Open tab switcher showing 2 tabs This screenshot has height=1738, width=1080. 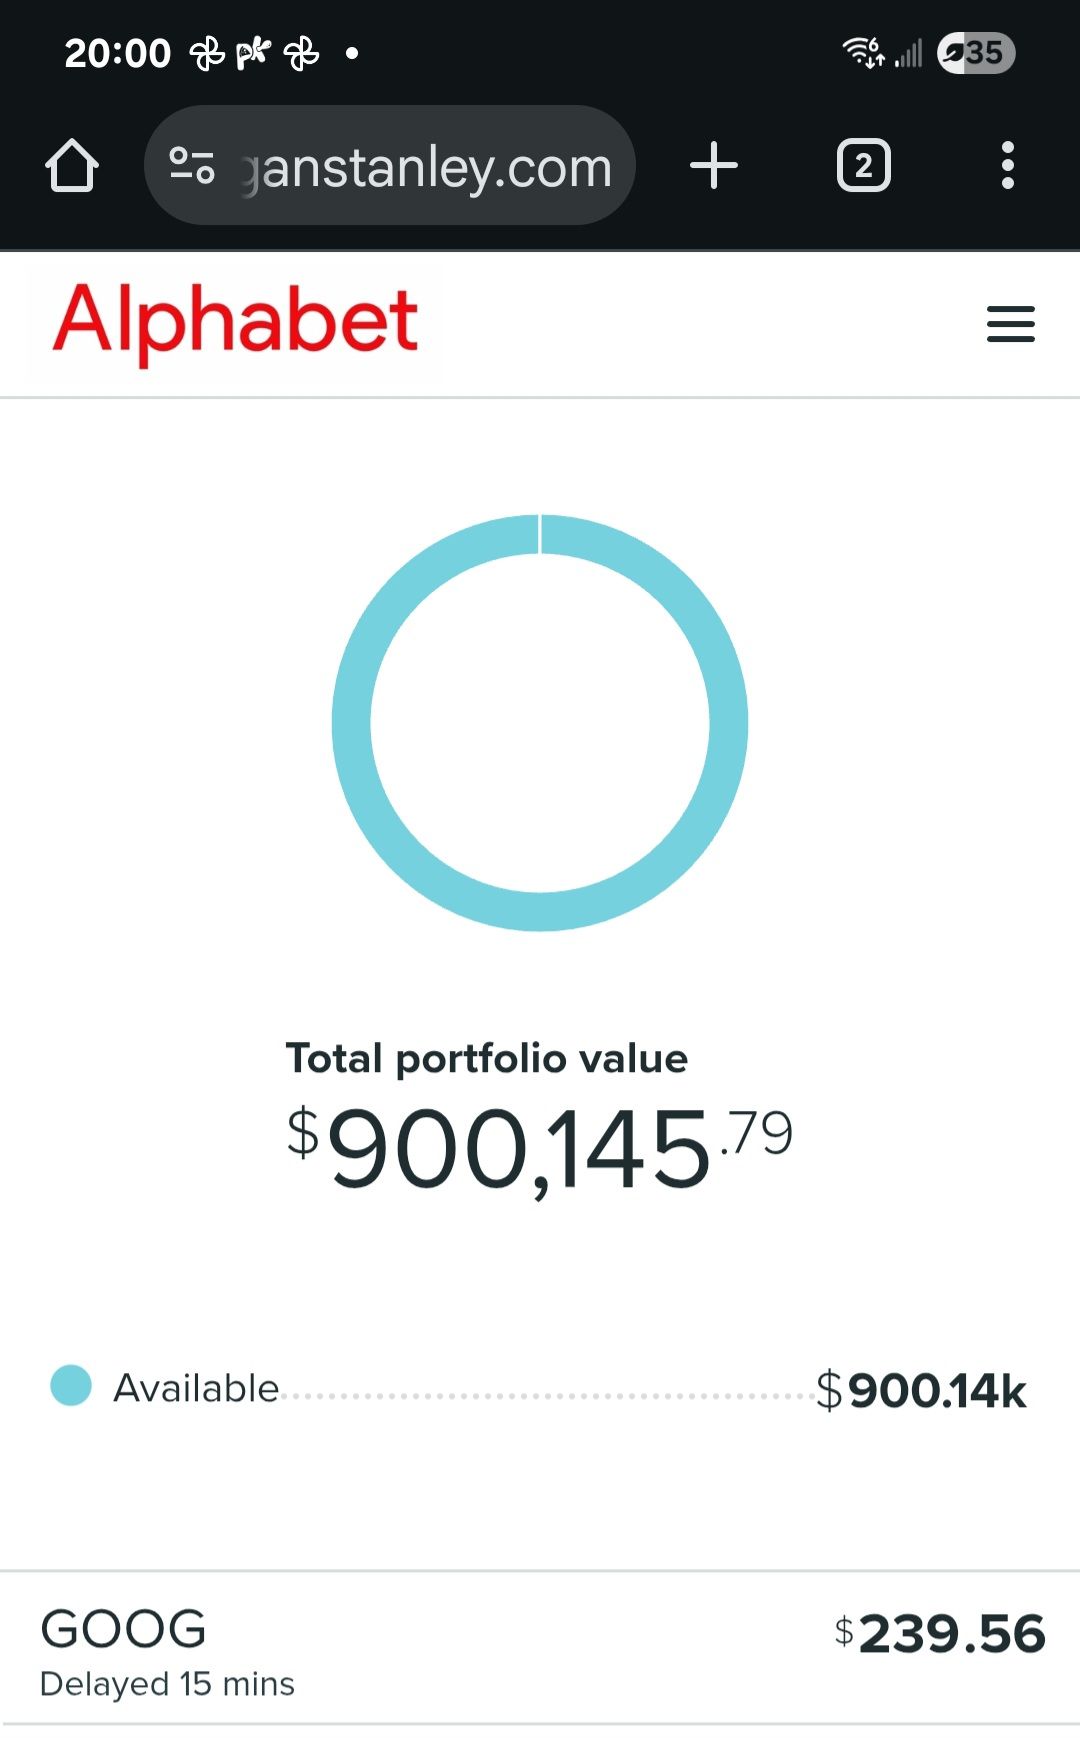(x=863, y=166)
